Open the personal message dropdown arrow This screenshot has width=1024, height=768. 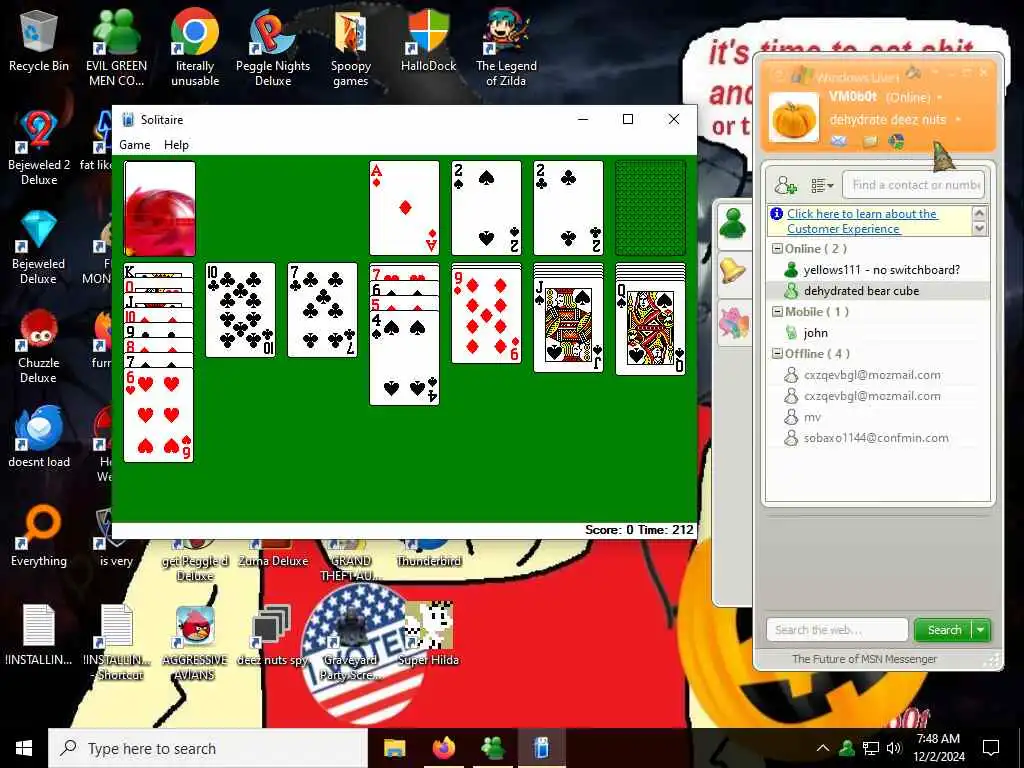958,120
